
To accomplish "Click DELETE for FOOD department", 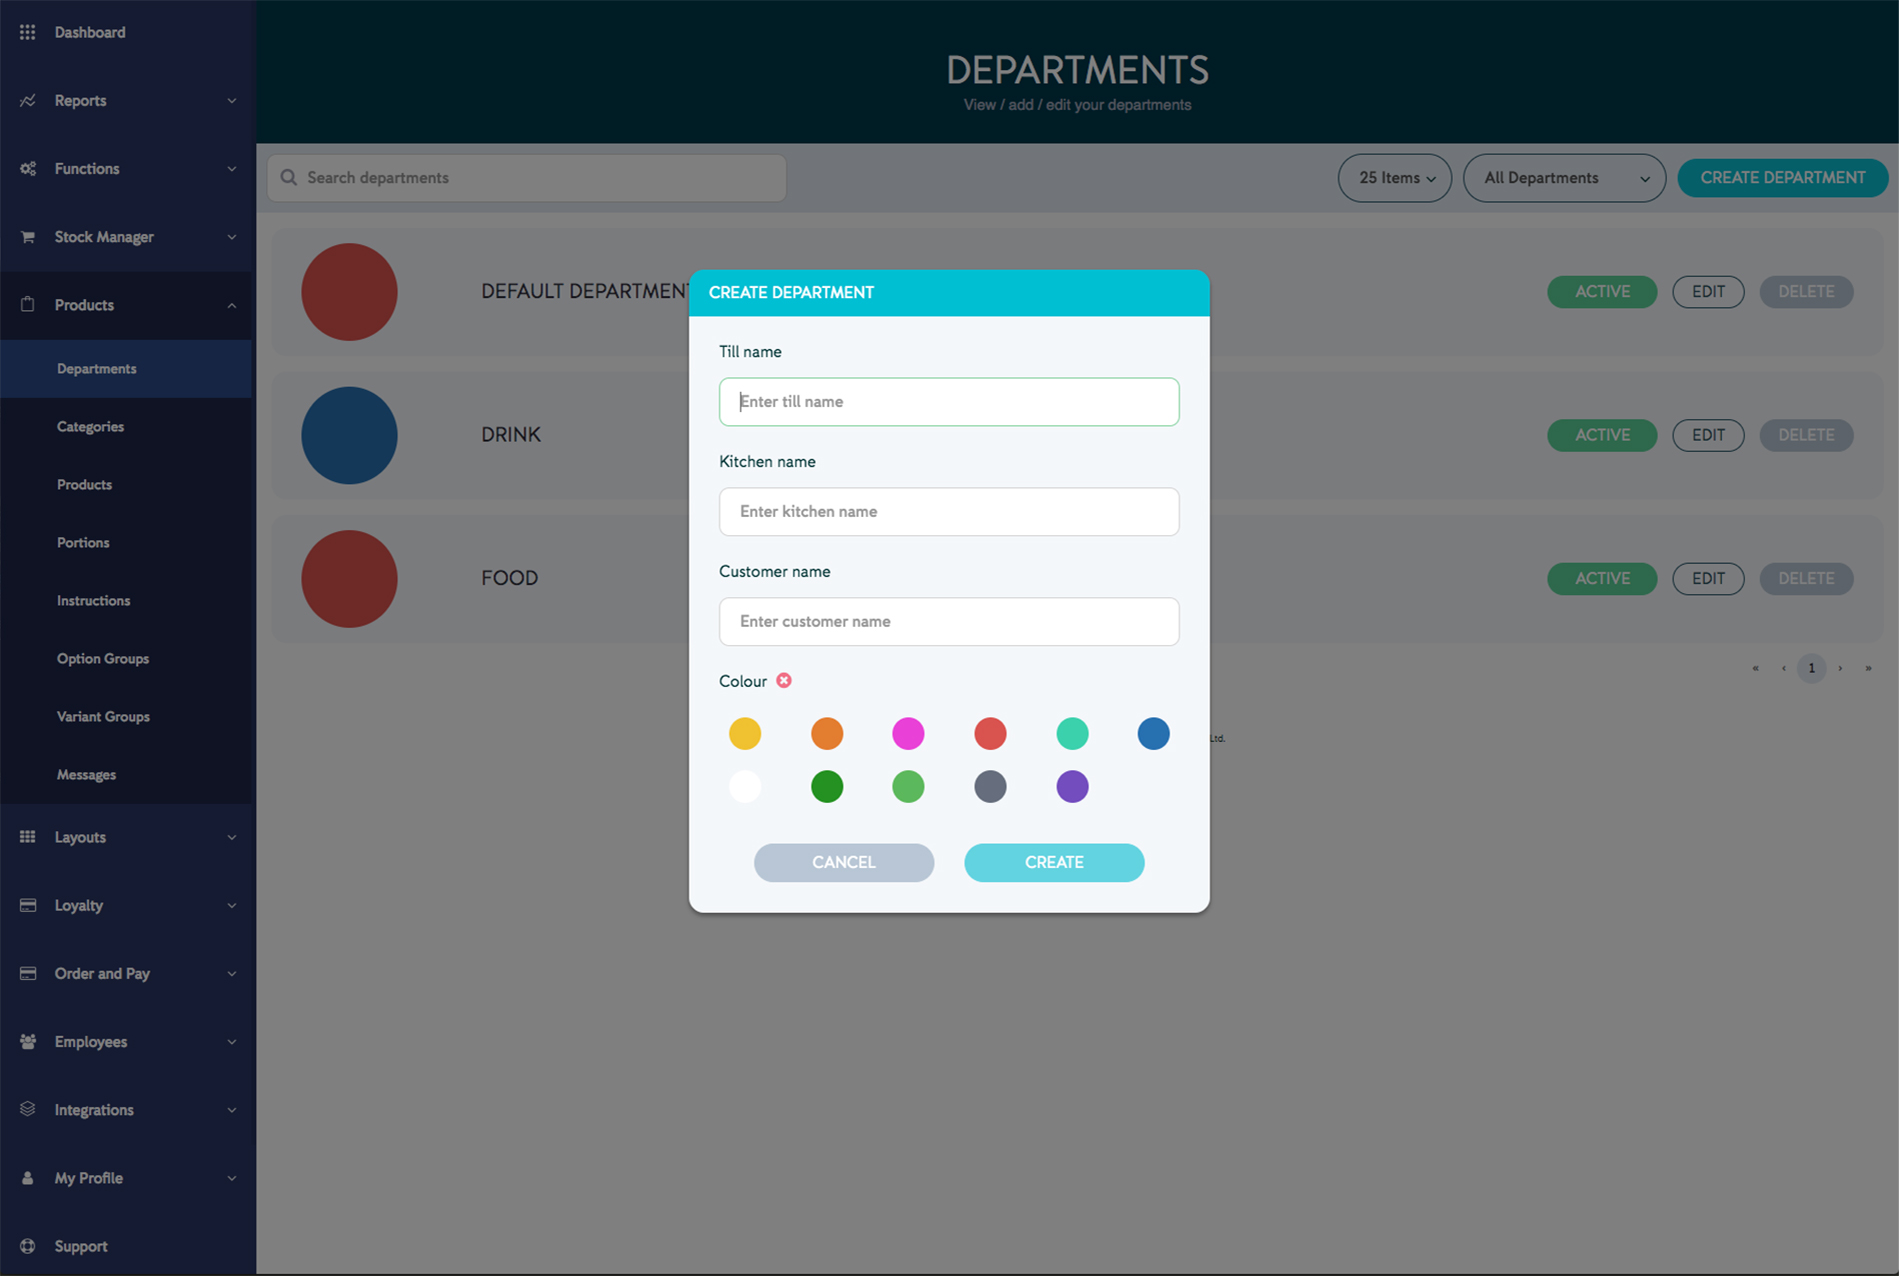I will pos(1806,578).
